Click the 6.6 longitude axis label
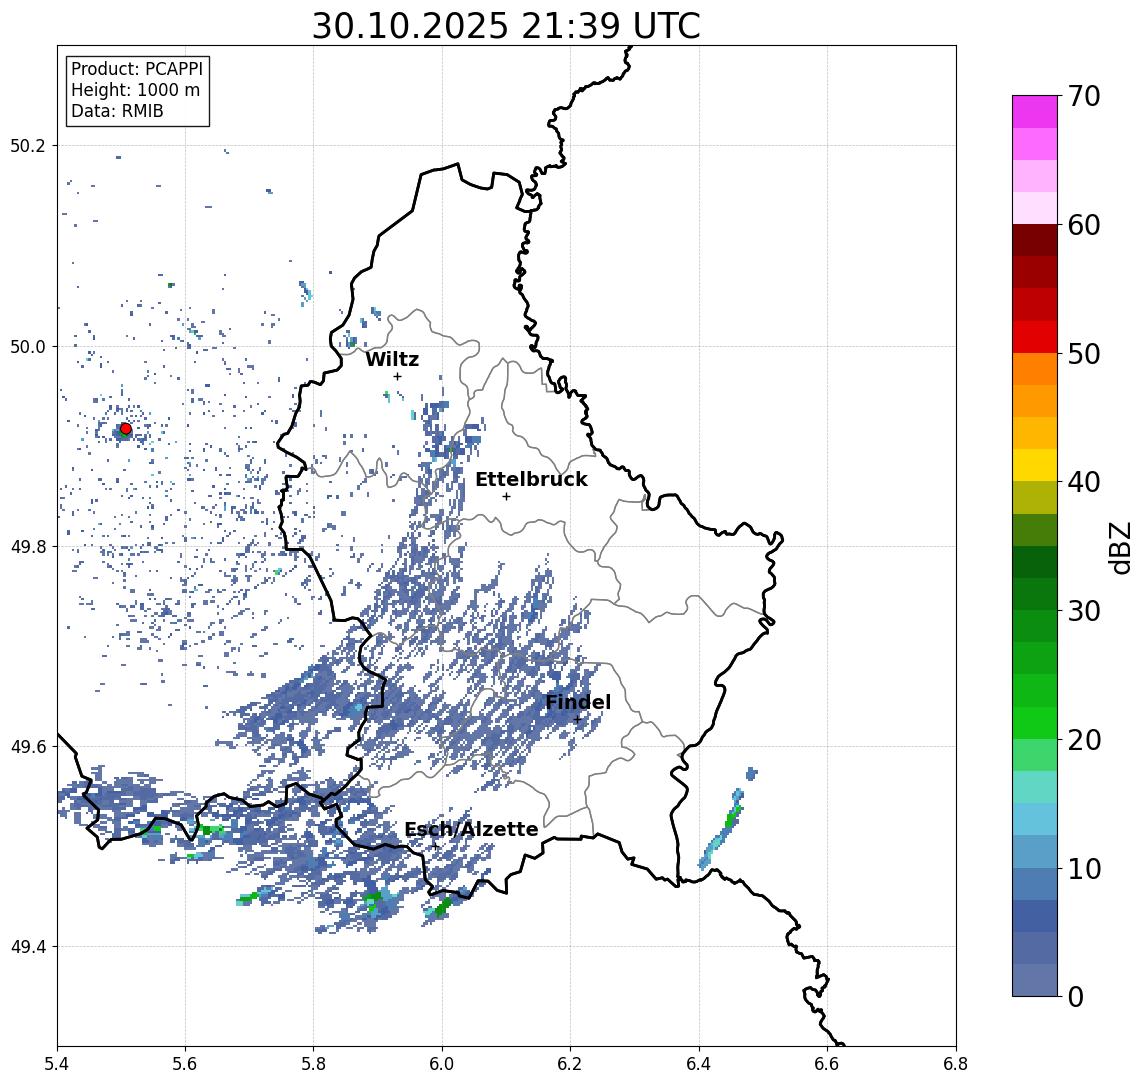Viewport: 1145px width, 1084px height. (827, 1064)
